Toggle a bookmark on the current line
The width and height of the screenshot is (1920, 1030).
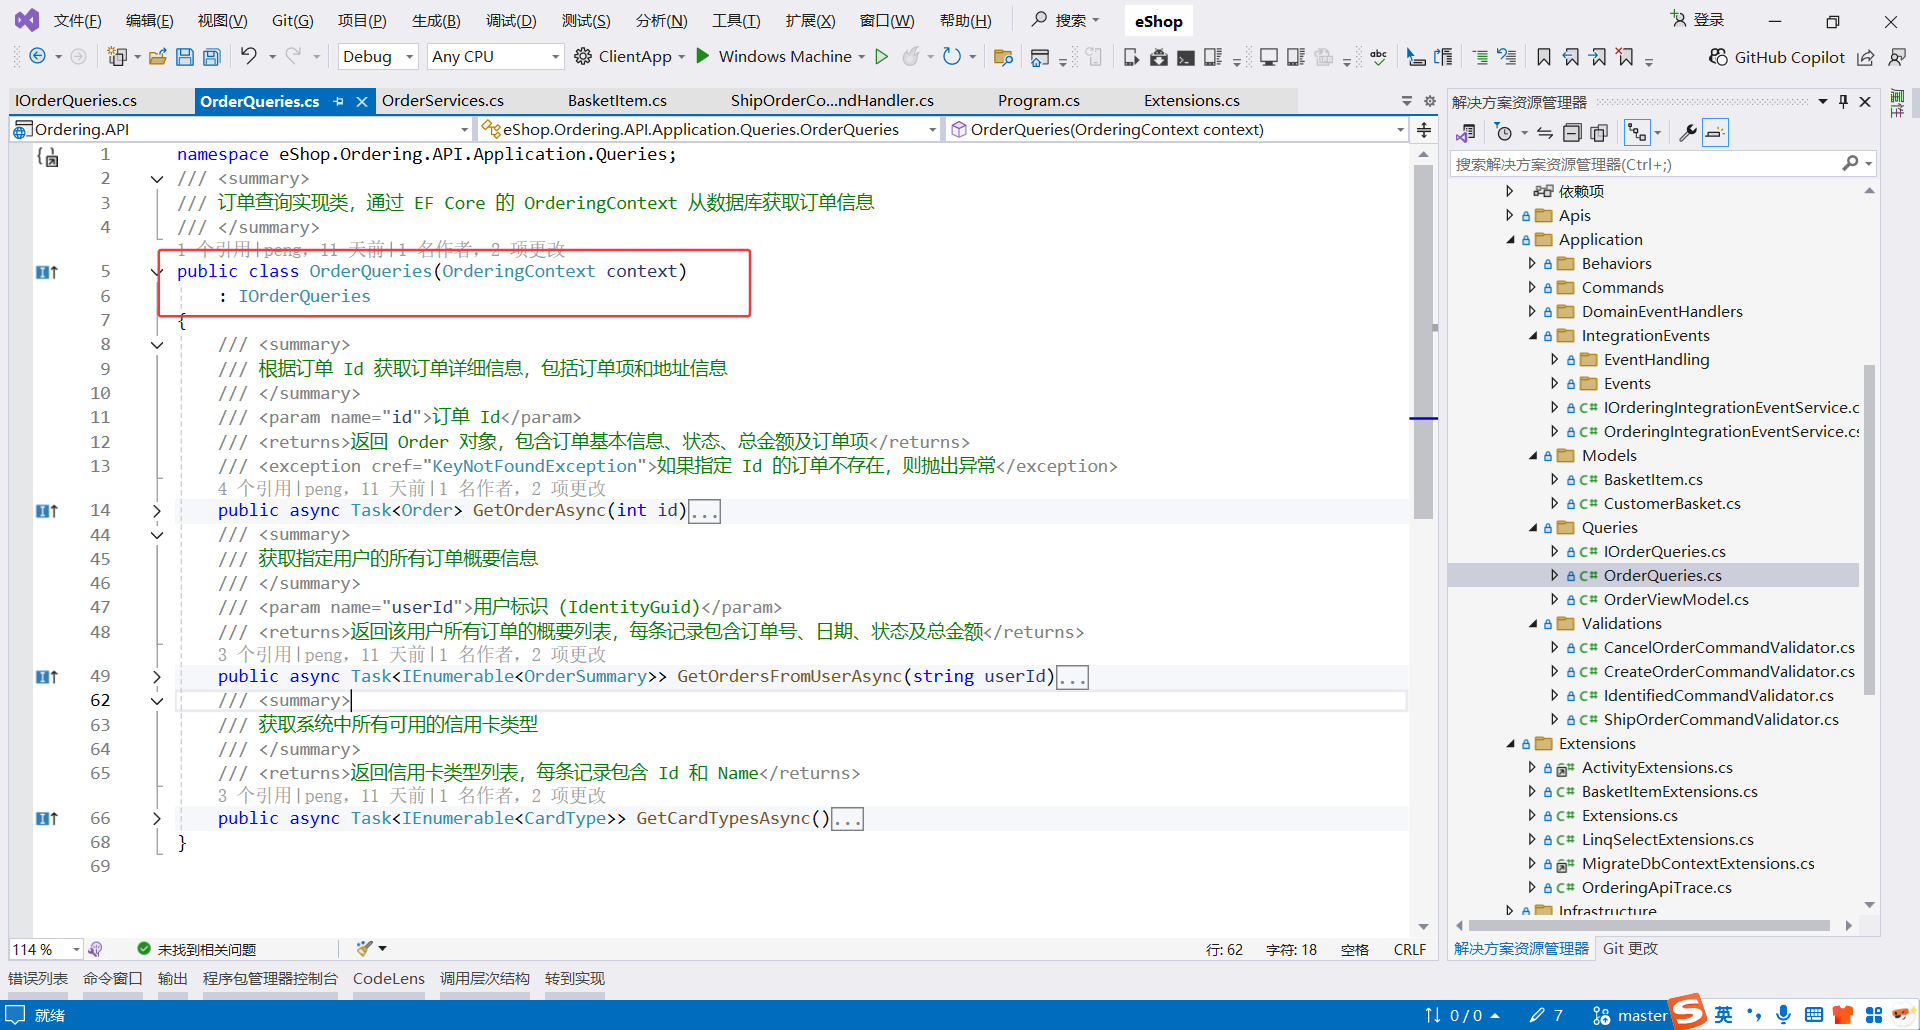pyautogui.click(x=1543, y=57)
